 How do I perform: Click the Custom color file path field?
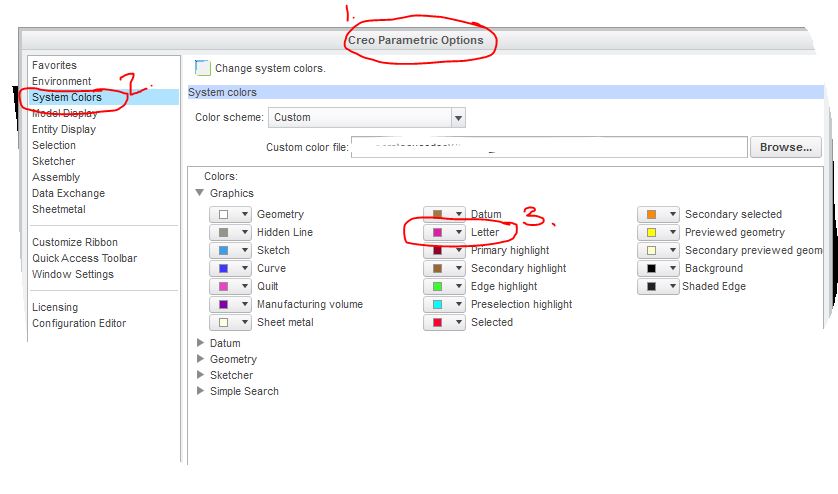(549, 147)
